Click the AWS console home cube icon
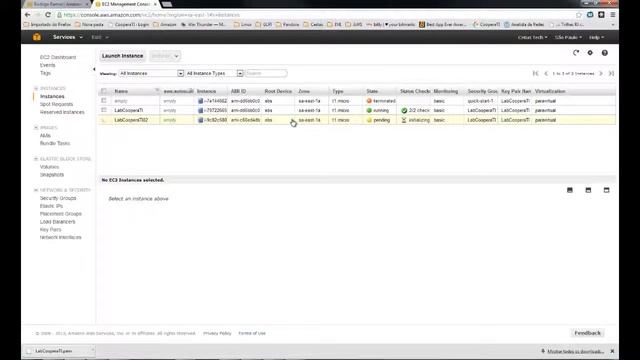Screen dimensions: 640x360 pyautogui.click(x=37, y=37)
